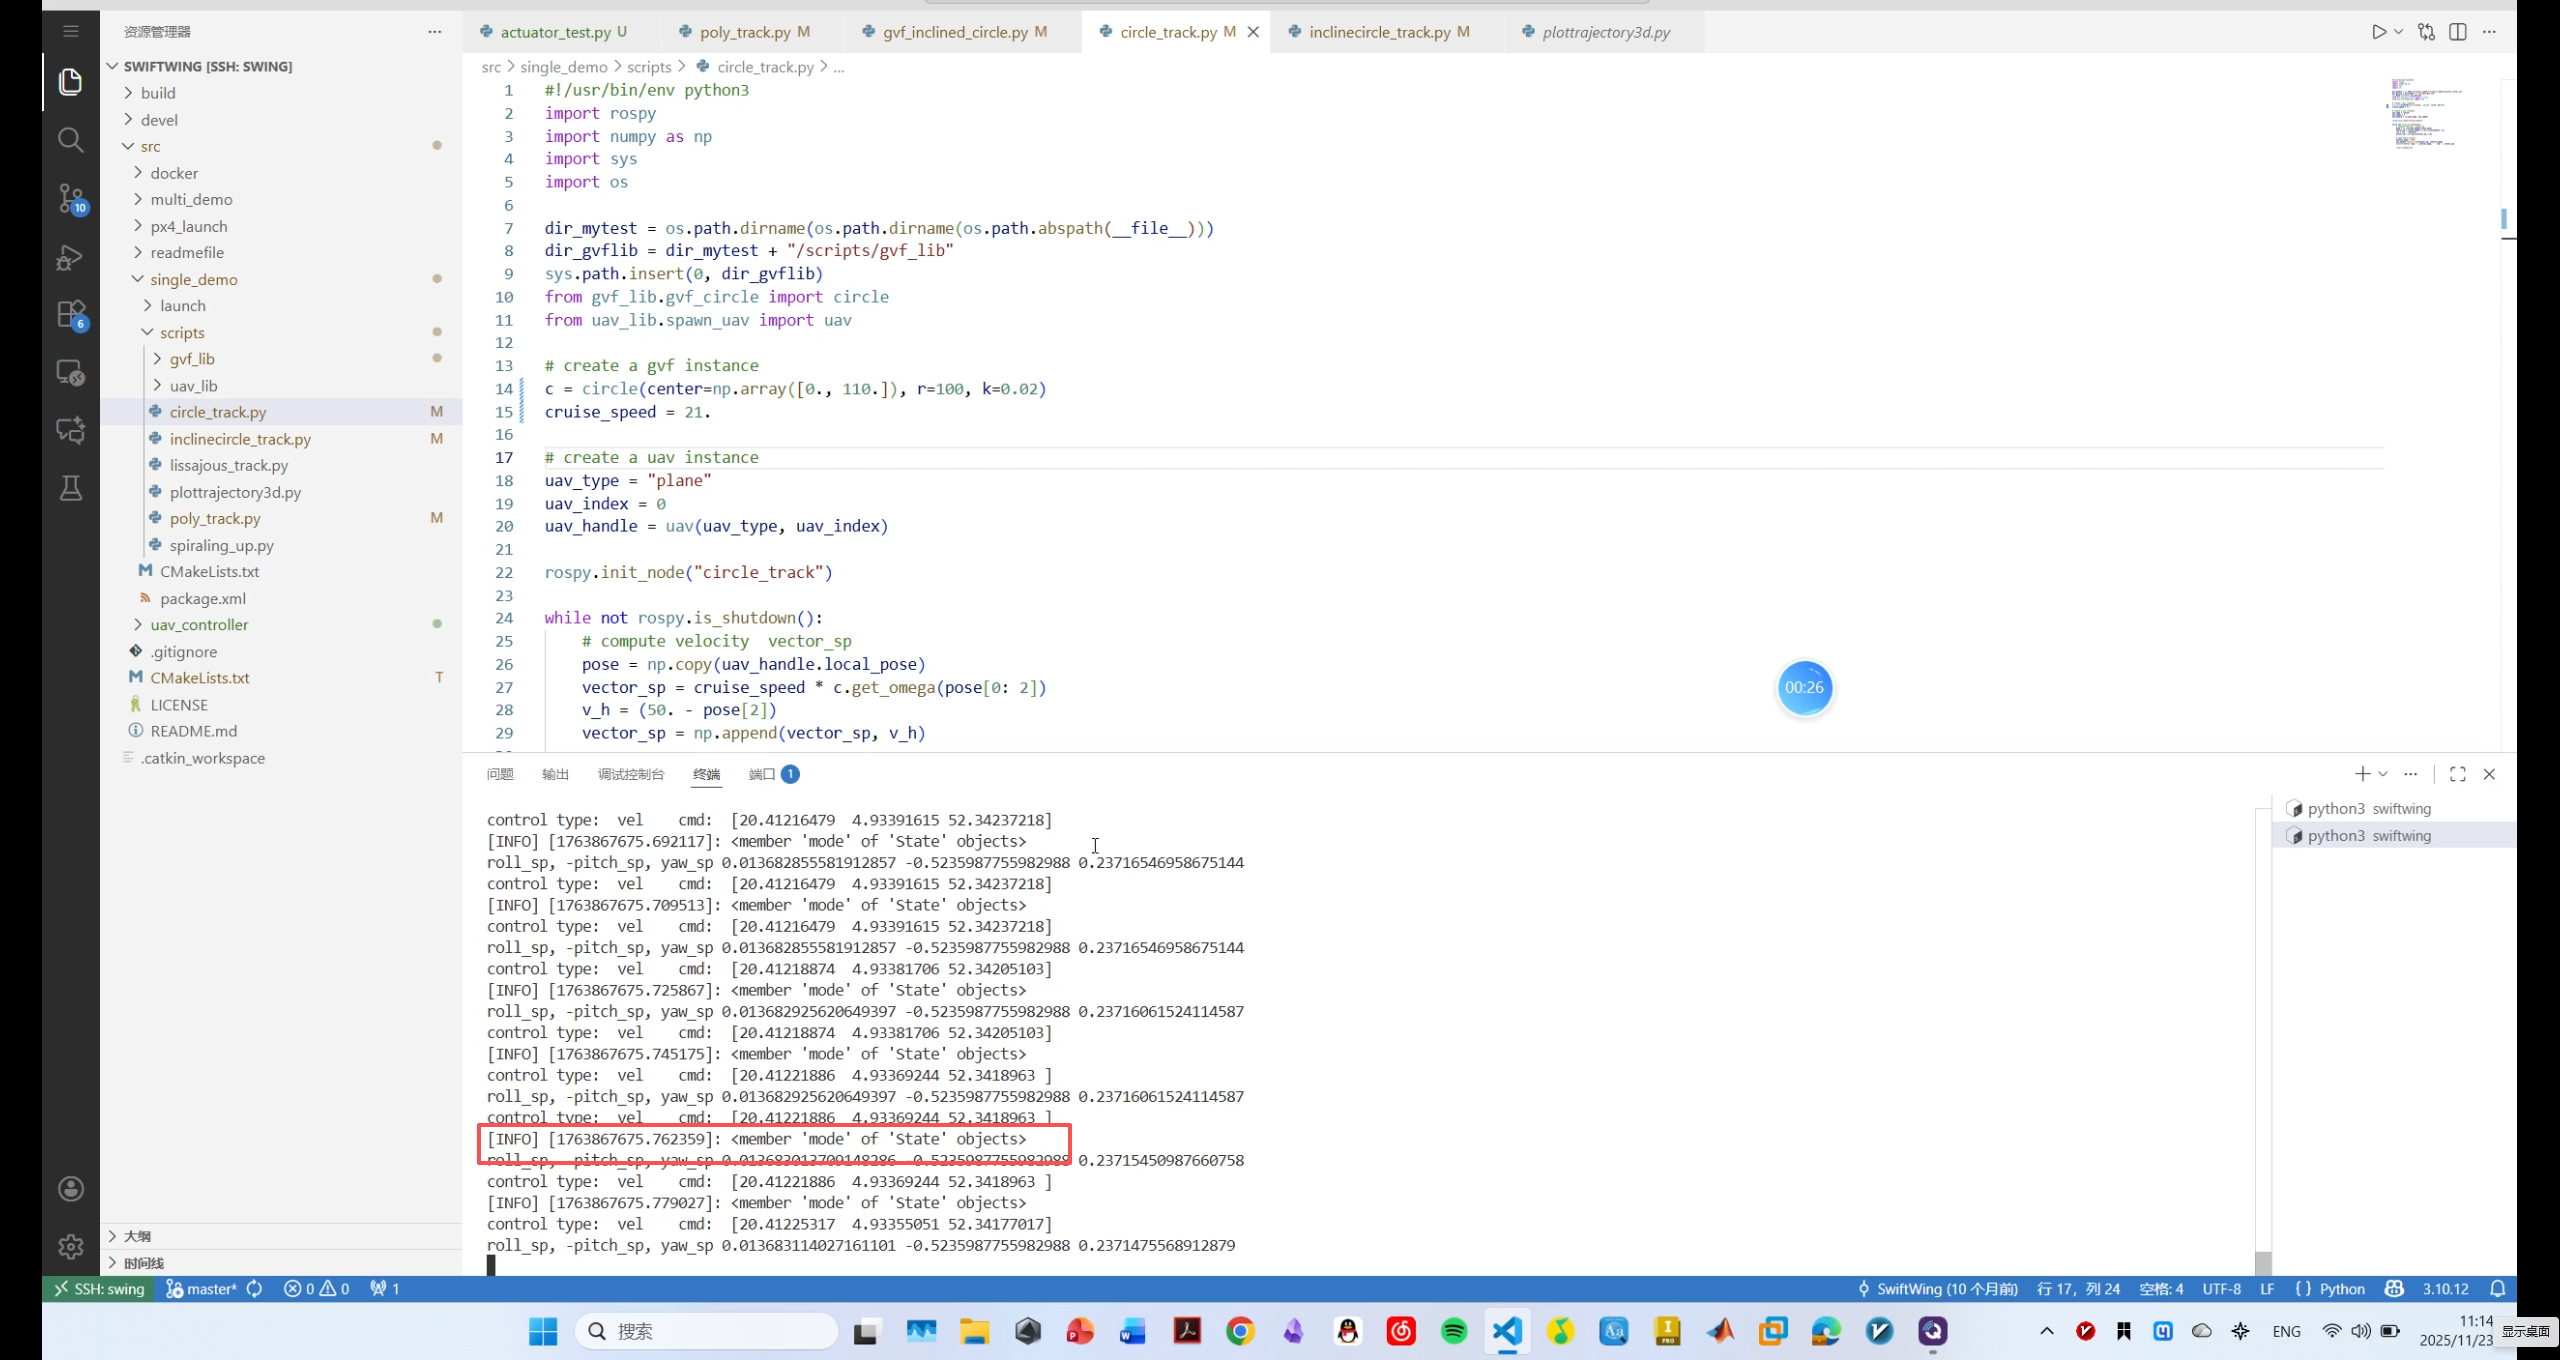Open the Search view in activity bar

click(70, 139)
